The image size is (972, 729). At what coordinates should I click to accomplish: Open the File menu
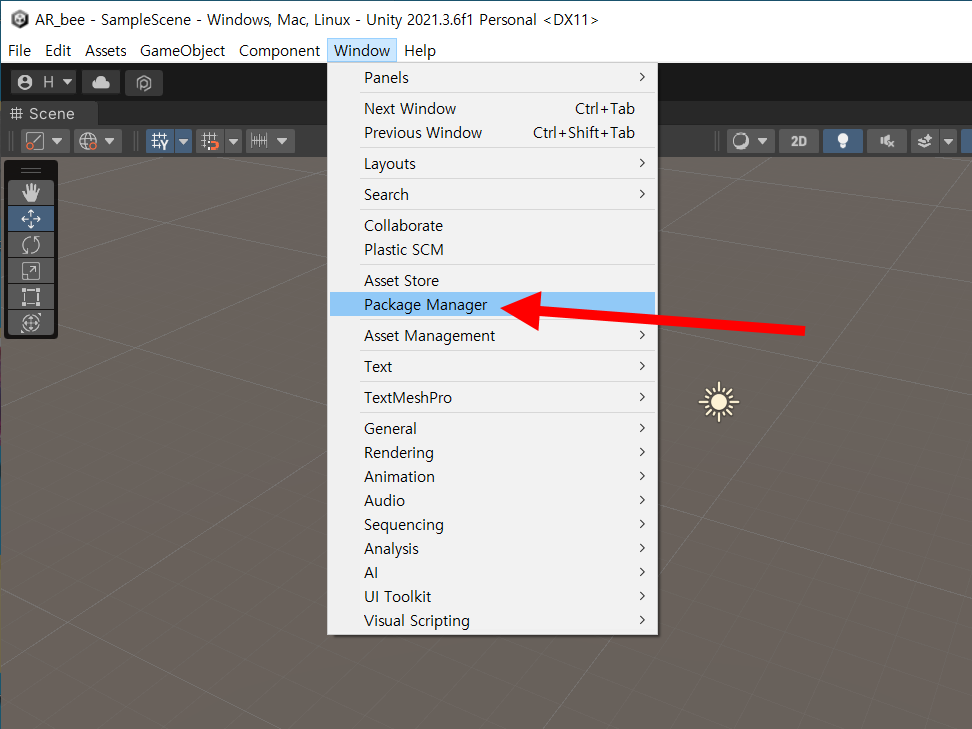pos(19,51)
